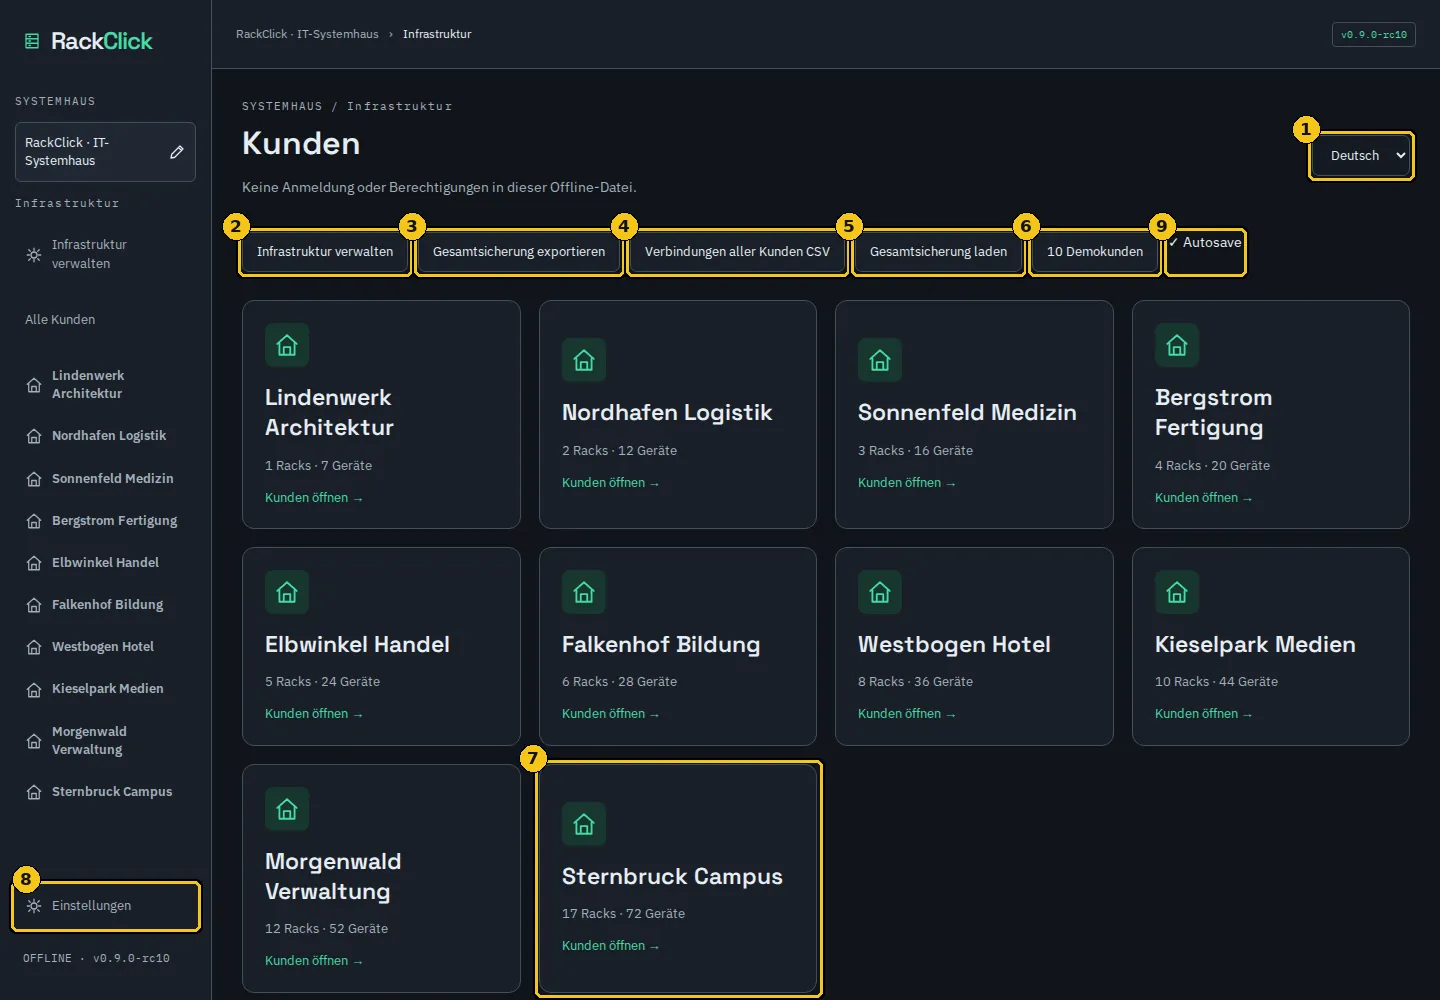
Task: Select Bergstrom Fertigung in the sidebar
Action: pos(105,521)
